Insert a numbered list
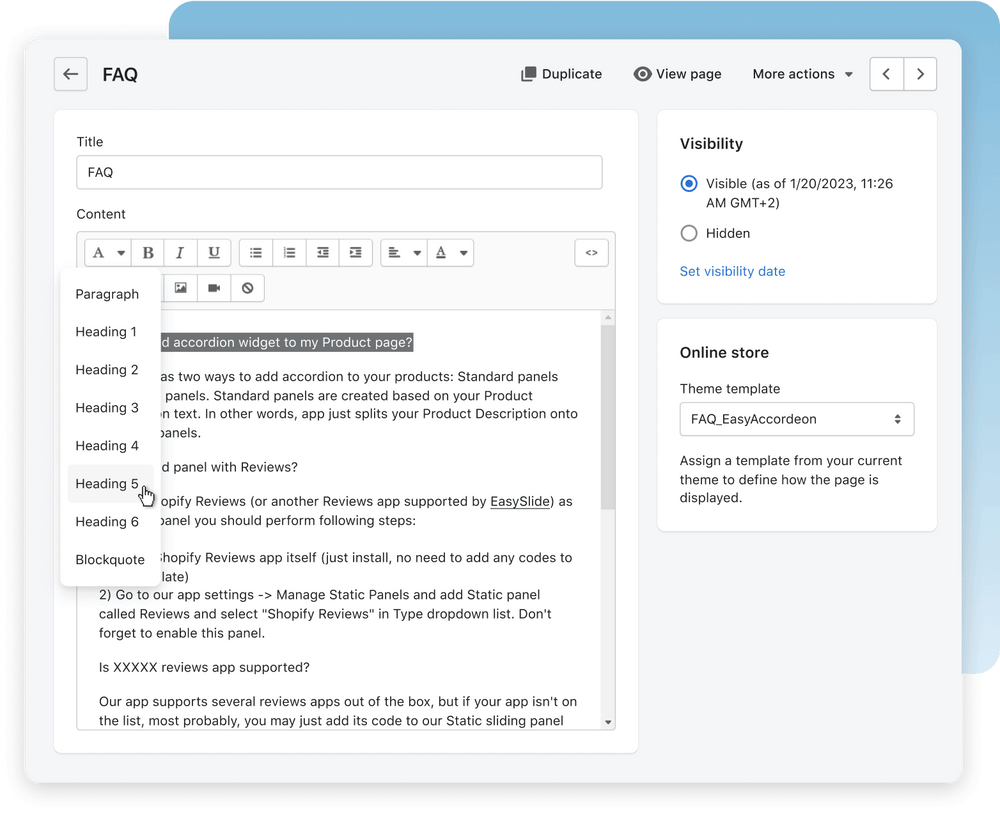Image resolution: width=1000 pixels, height=813 pixels. coord(289,252)
